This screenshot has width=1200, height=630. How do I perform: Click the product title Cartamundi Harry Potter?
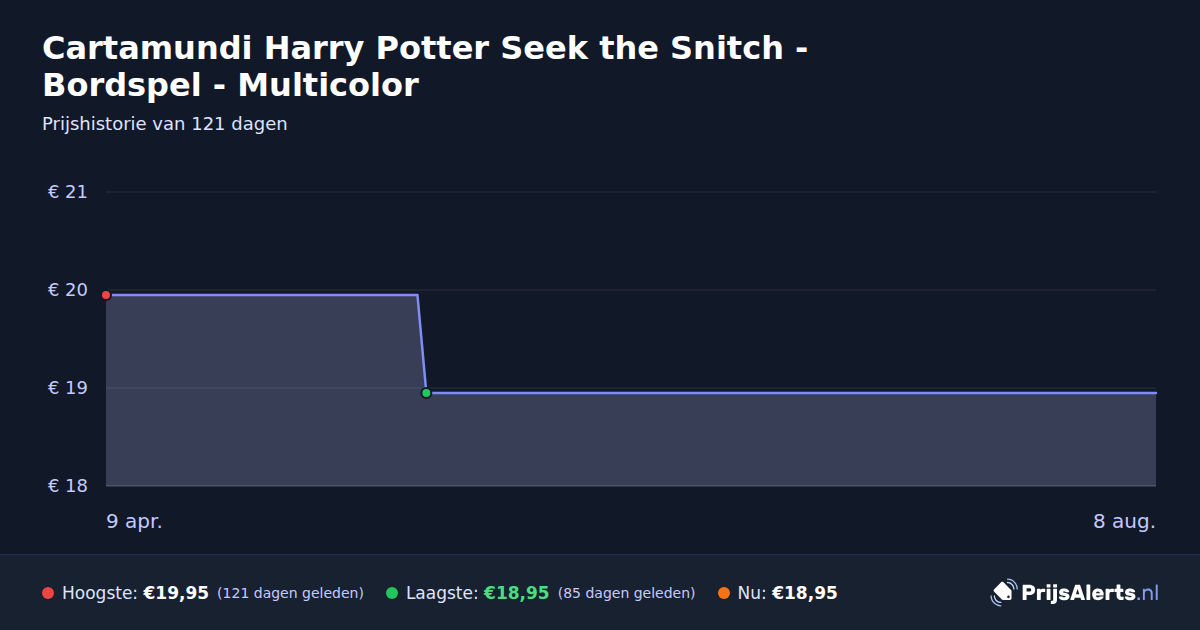426,66
